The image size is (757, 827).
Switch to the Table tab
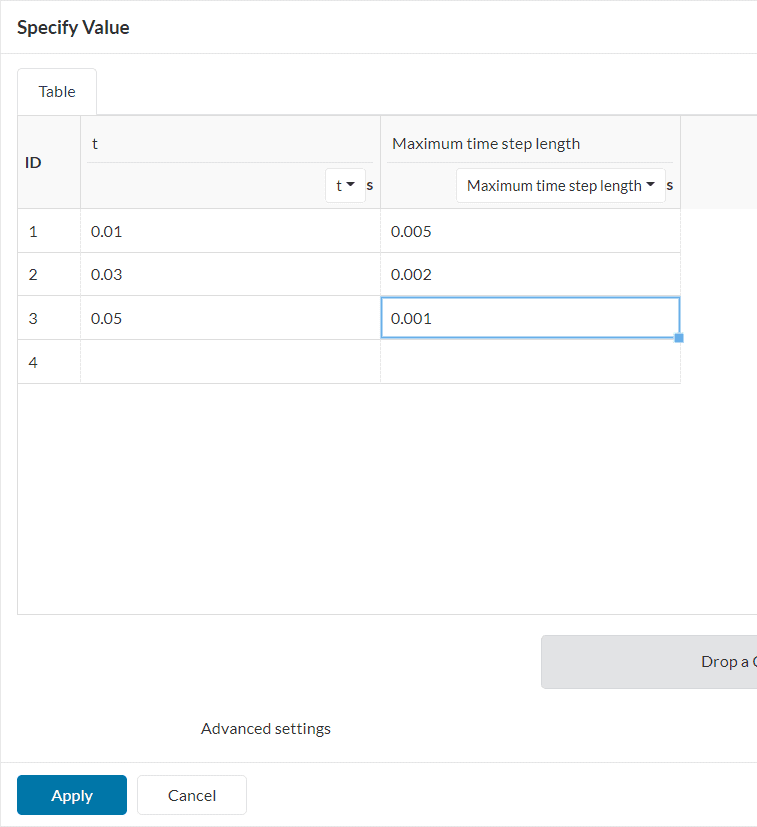coord(57,92)
